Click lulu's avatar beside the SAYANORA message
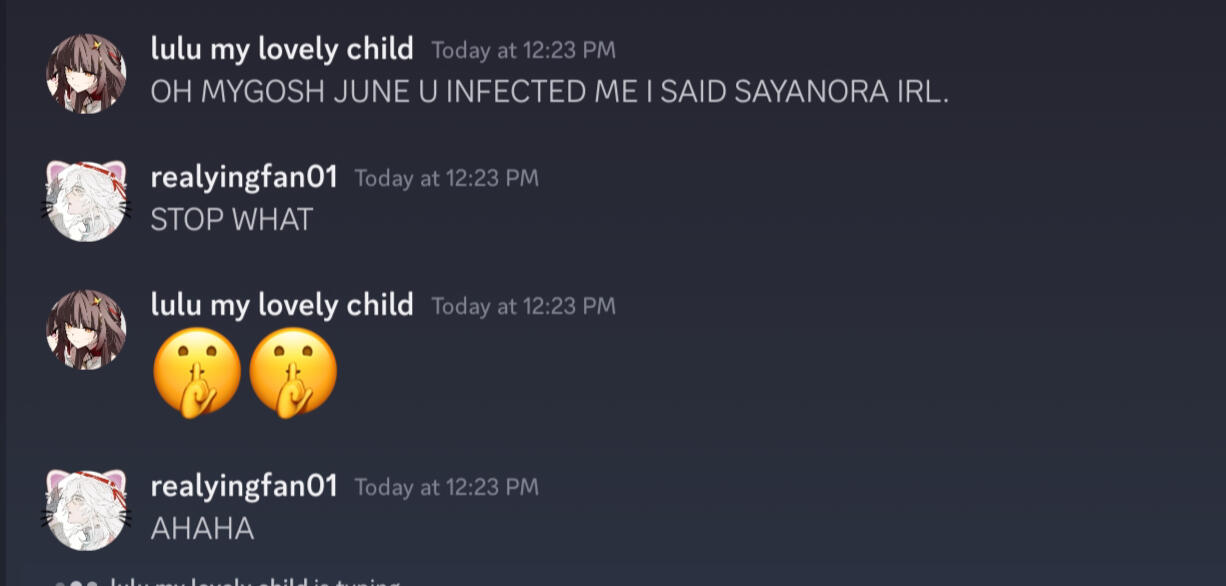Image resolution: width=1226 pixels, height=586 pixels. pyautogui.click(x=86, y=73)
